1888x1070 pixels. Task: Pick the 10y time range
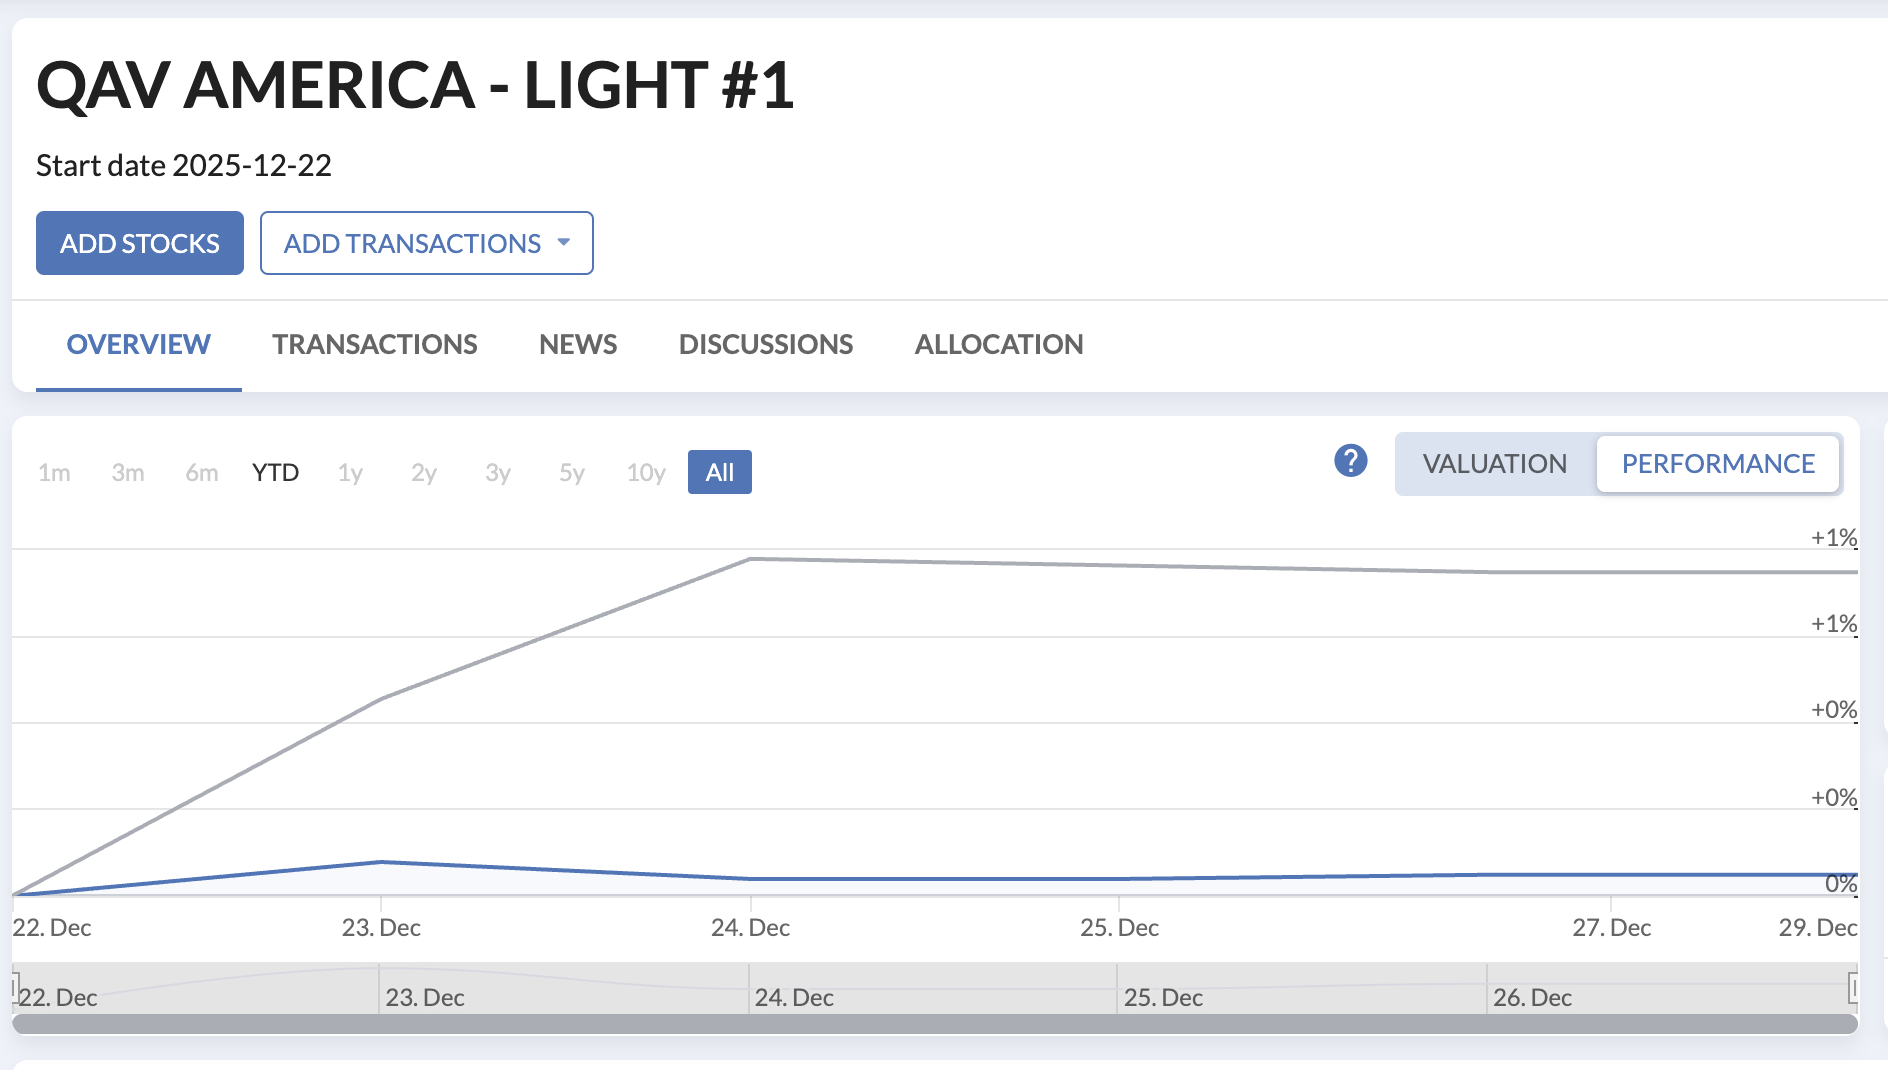pyautogui.click(x=646, y=472)
